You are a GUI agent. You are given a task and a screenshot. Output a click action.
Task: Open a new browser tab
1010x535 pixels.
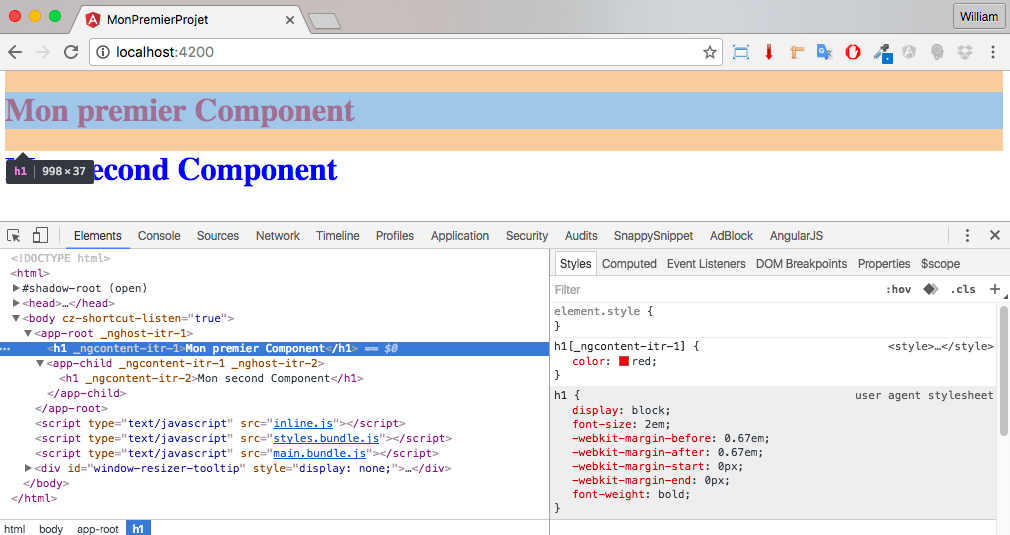[325, 21]
